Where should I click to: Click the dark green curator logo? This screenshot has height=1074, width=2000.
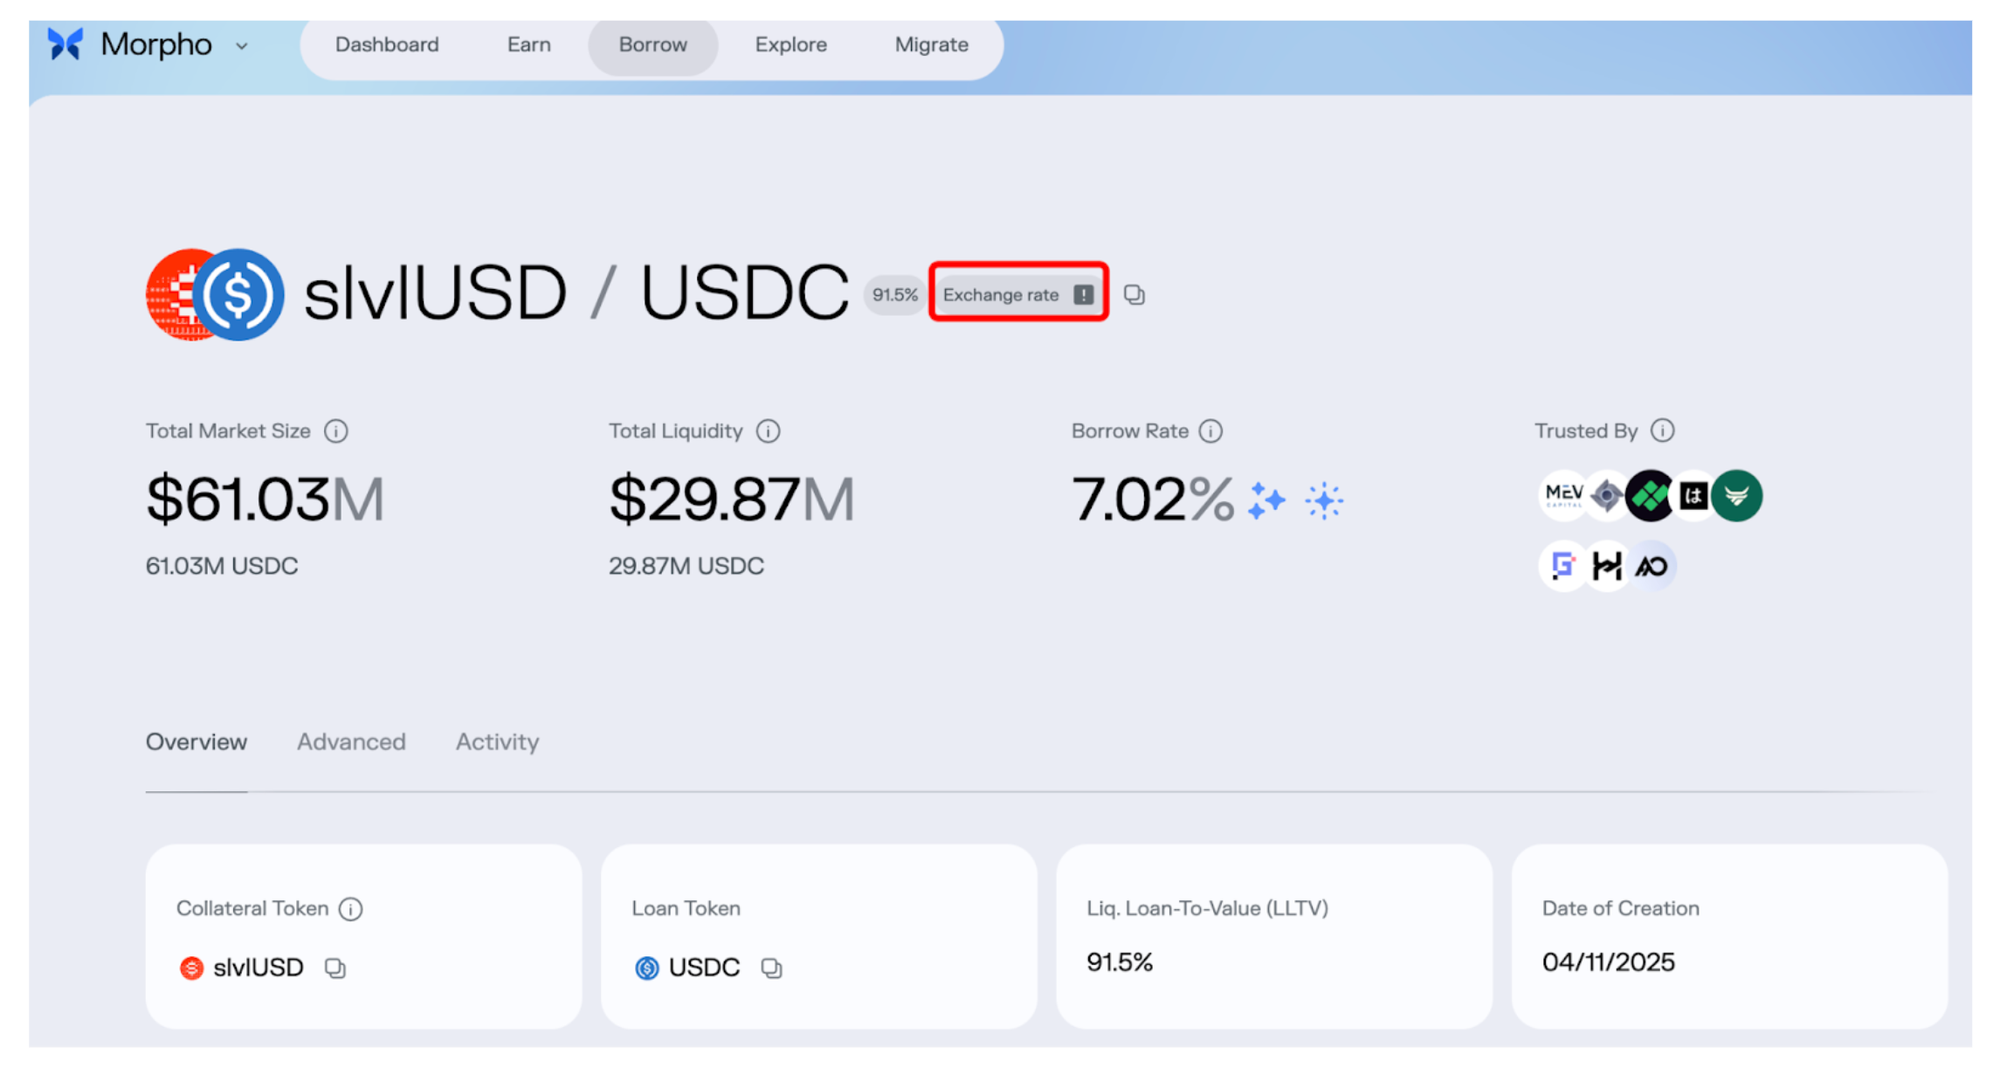click(1737, 495)
